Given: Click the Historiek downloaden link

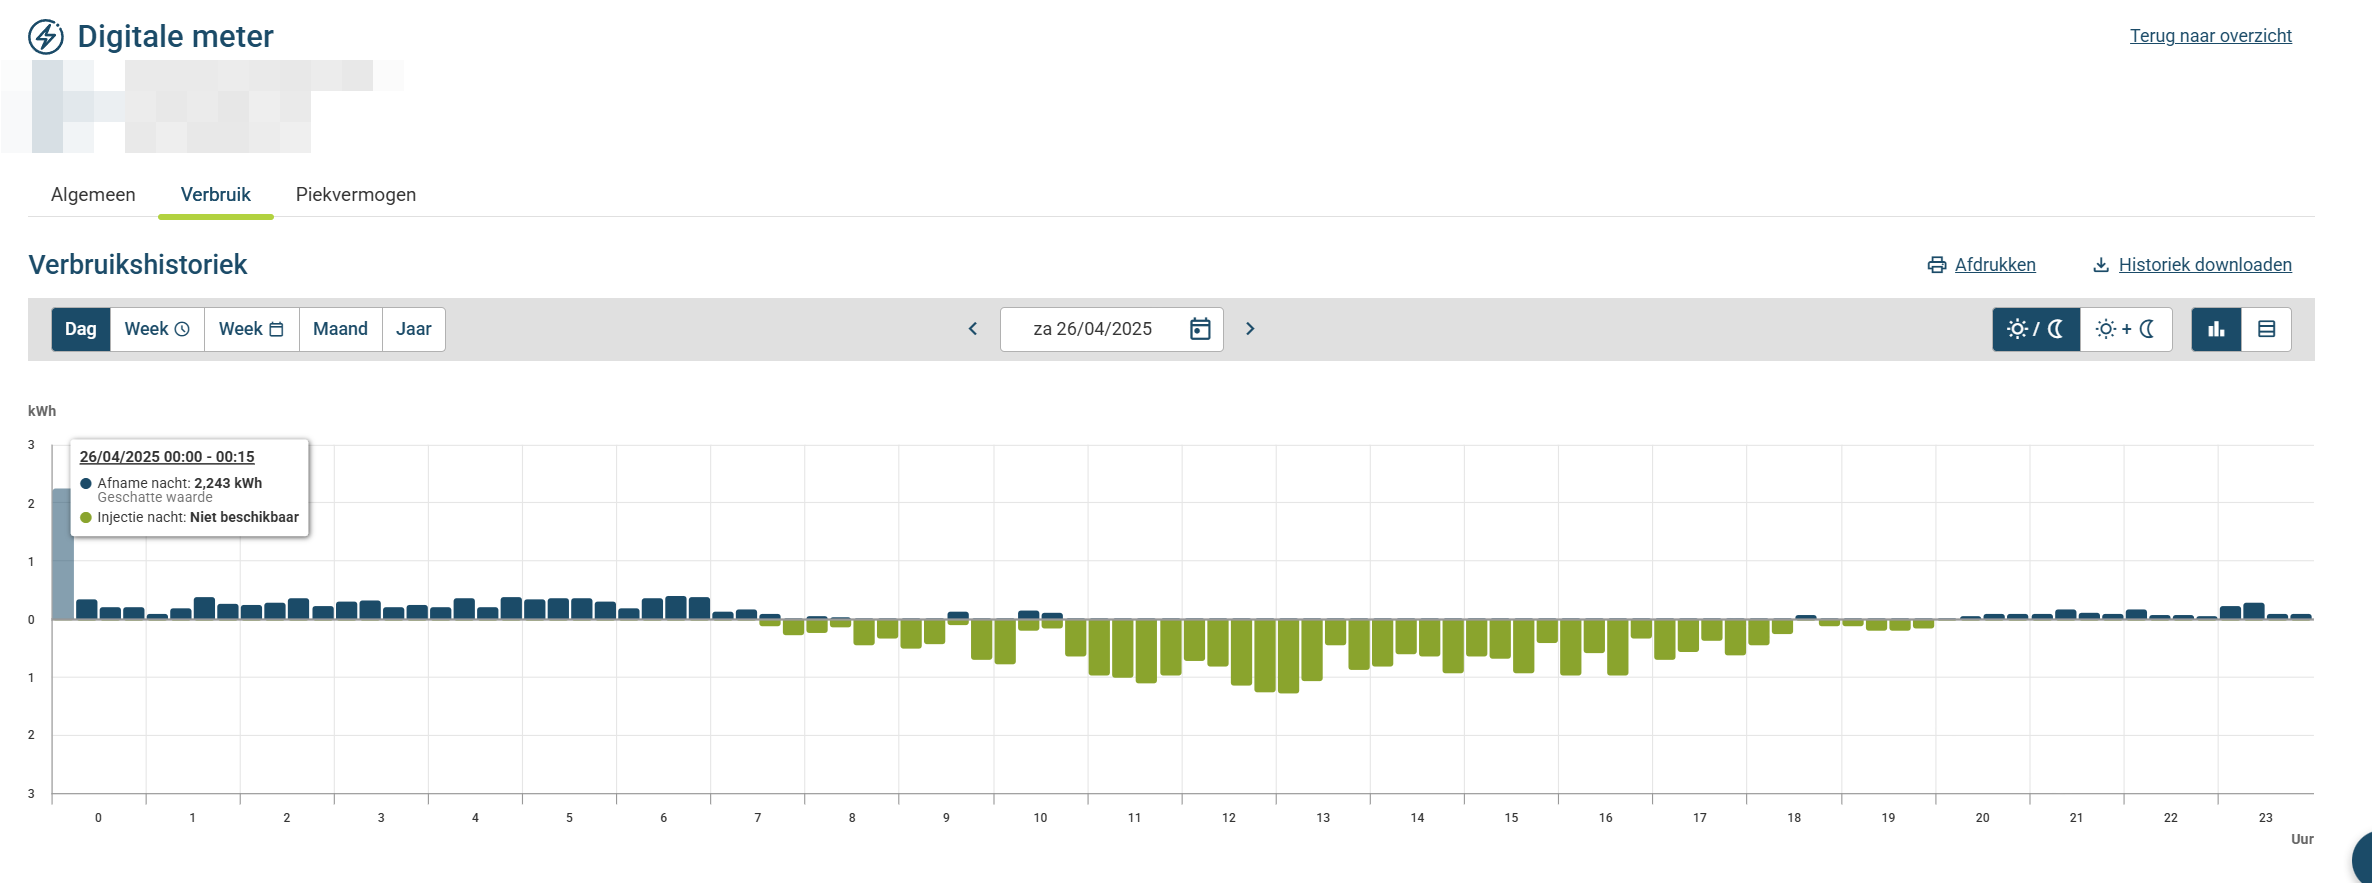Looking at the screenshot, I should click(2205, 265).
